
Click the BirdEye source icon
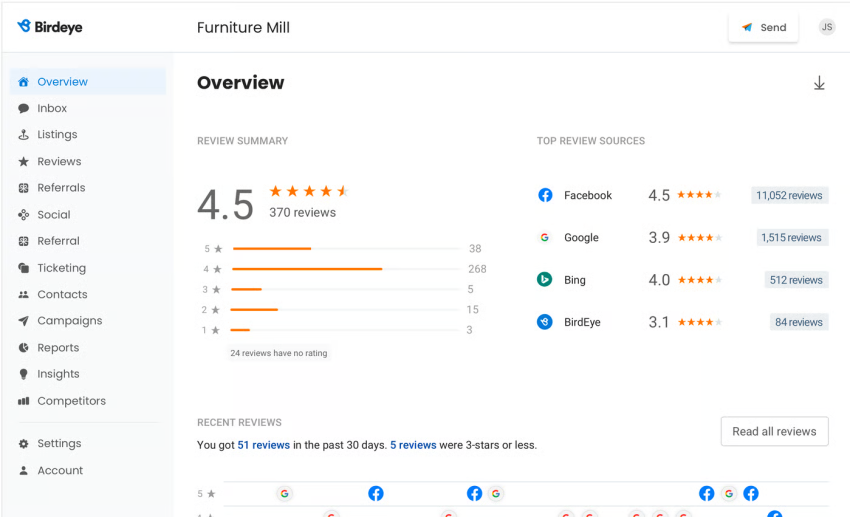tap(544, 322)
